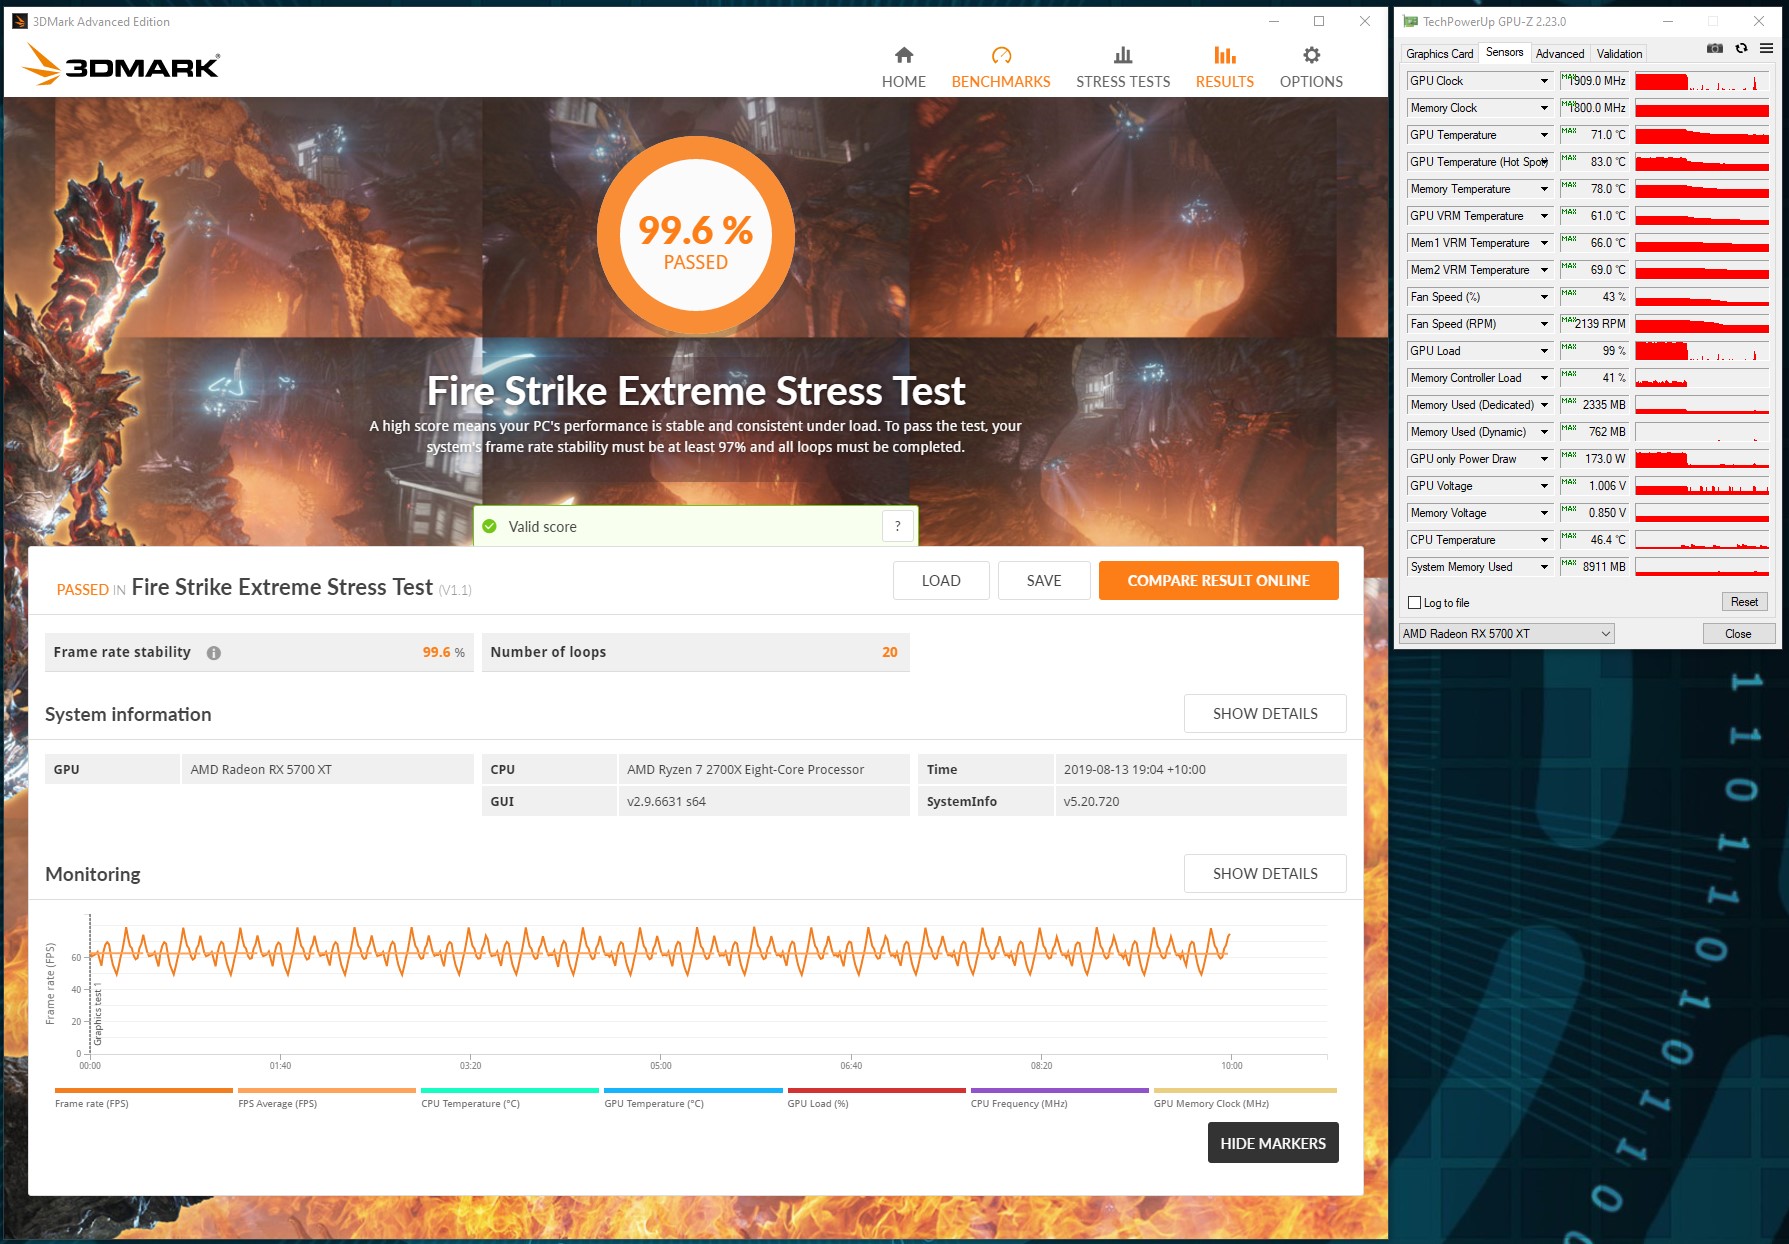Click the HIDE MARKERS button
Image resolution: width=1789 pixels, height=1244 pixels.
pos(1273,1143)
